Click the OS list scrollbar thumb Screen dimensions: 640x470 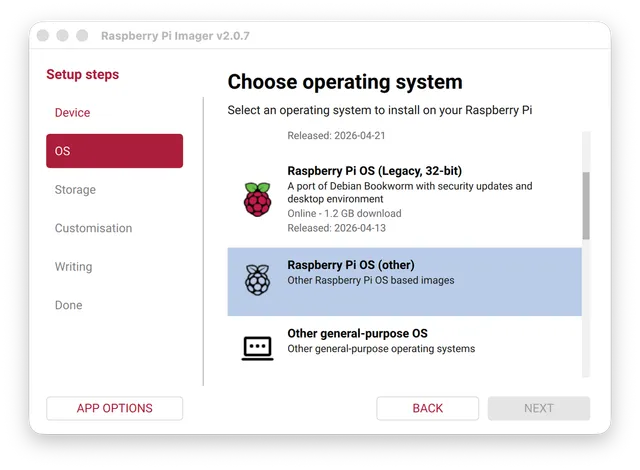tap(586, 206)
